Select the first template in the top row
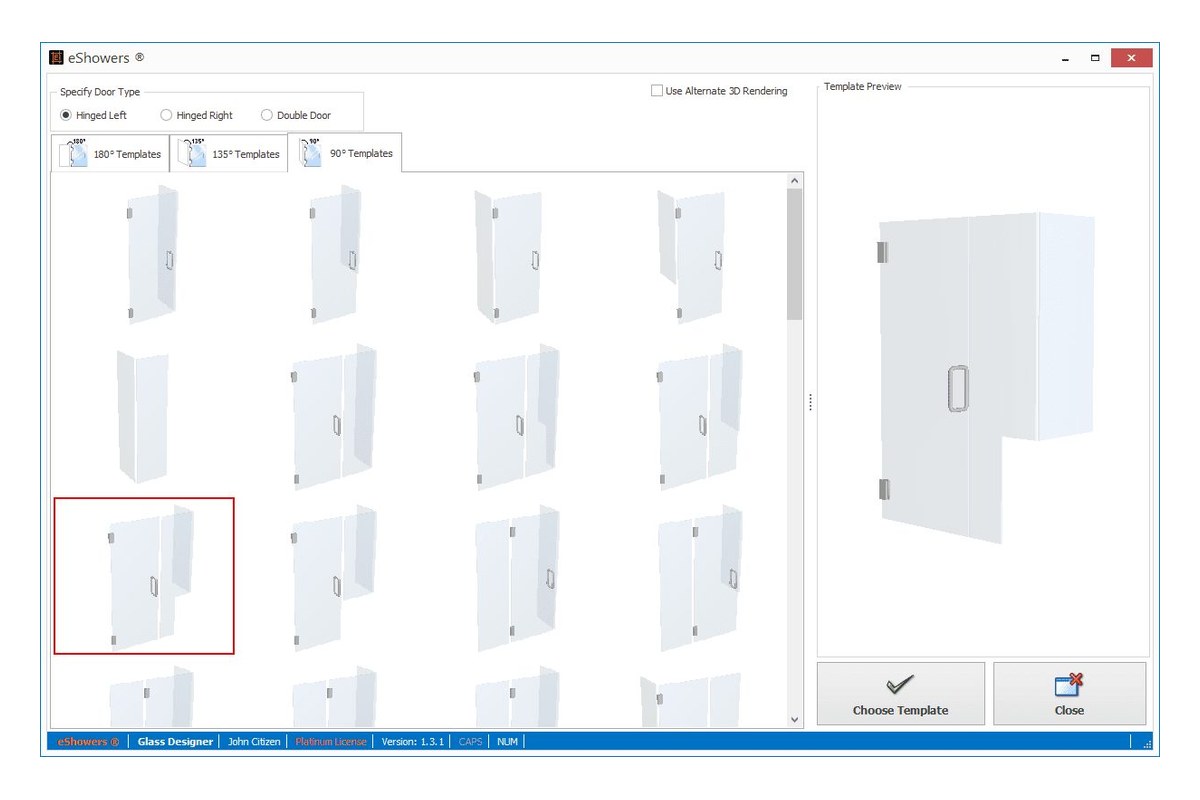 pyautogui.click(x=152, y=255)
